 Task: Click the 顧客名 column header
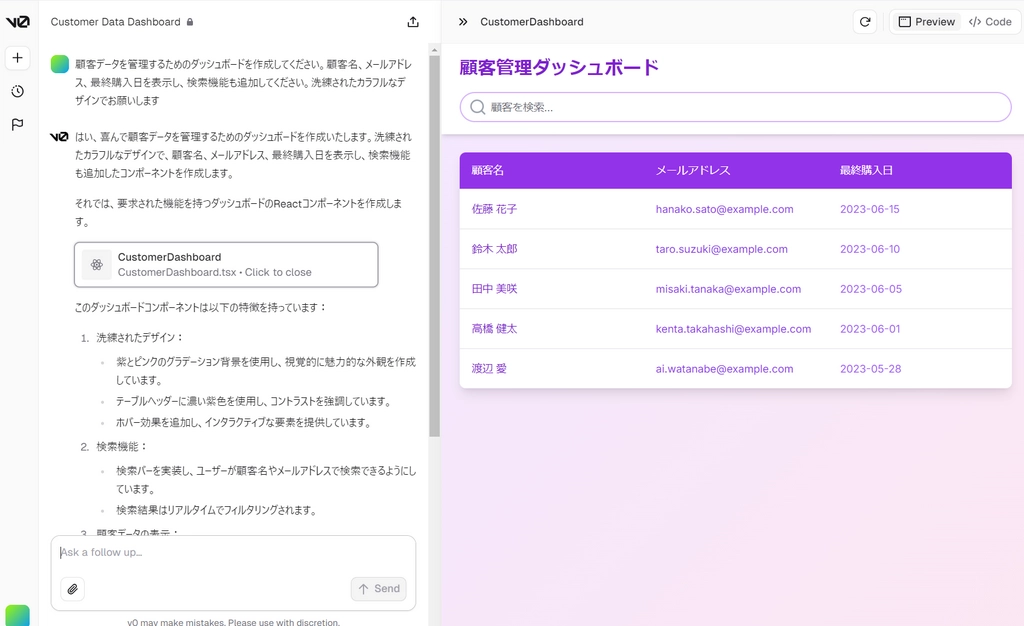[x=488, y=170]
